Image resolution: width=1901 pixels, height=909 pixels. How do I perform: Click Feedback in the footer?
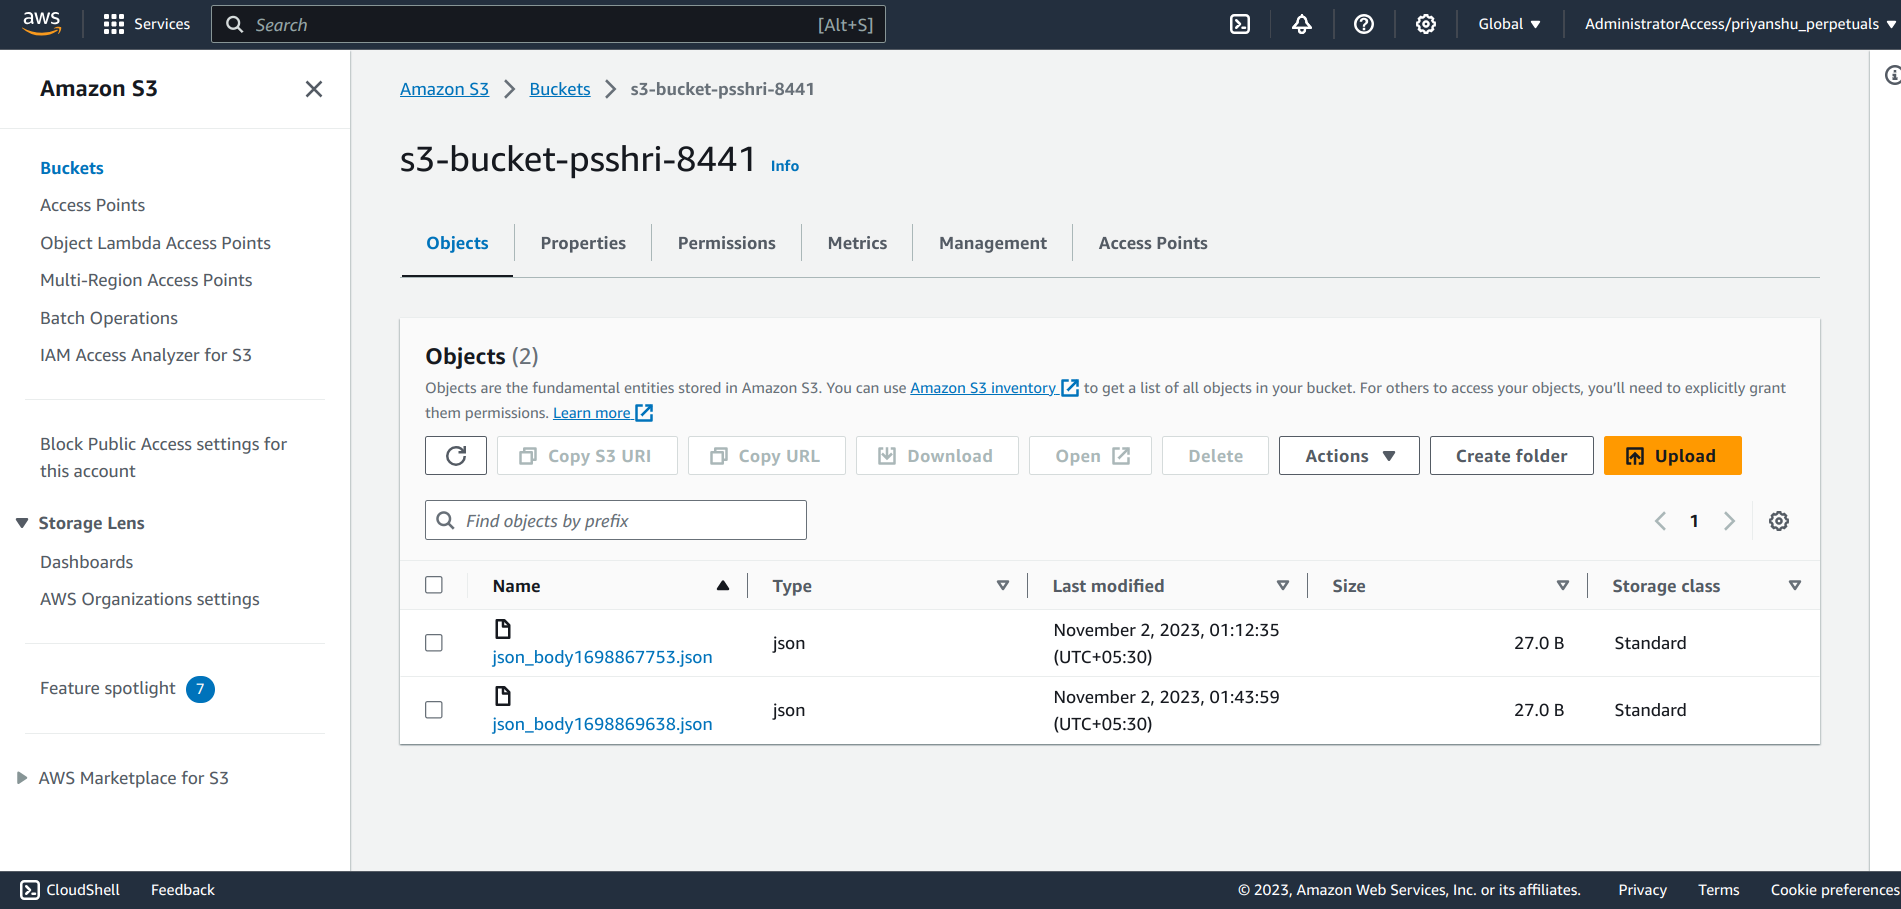coord(182,890)
